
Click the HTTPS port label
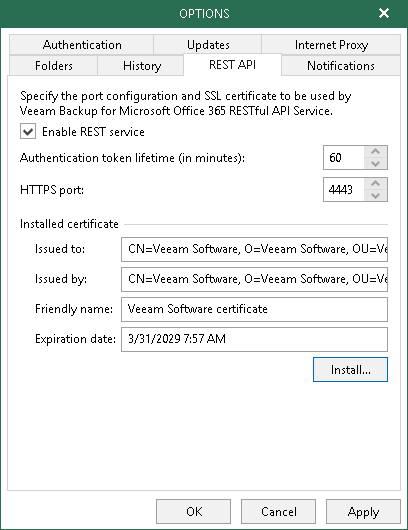pyautogui.click(x=52, y=190)
